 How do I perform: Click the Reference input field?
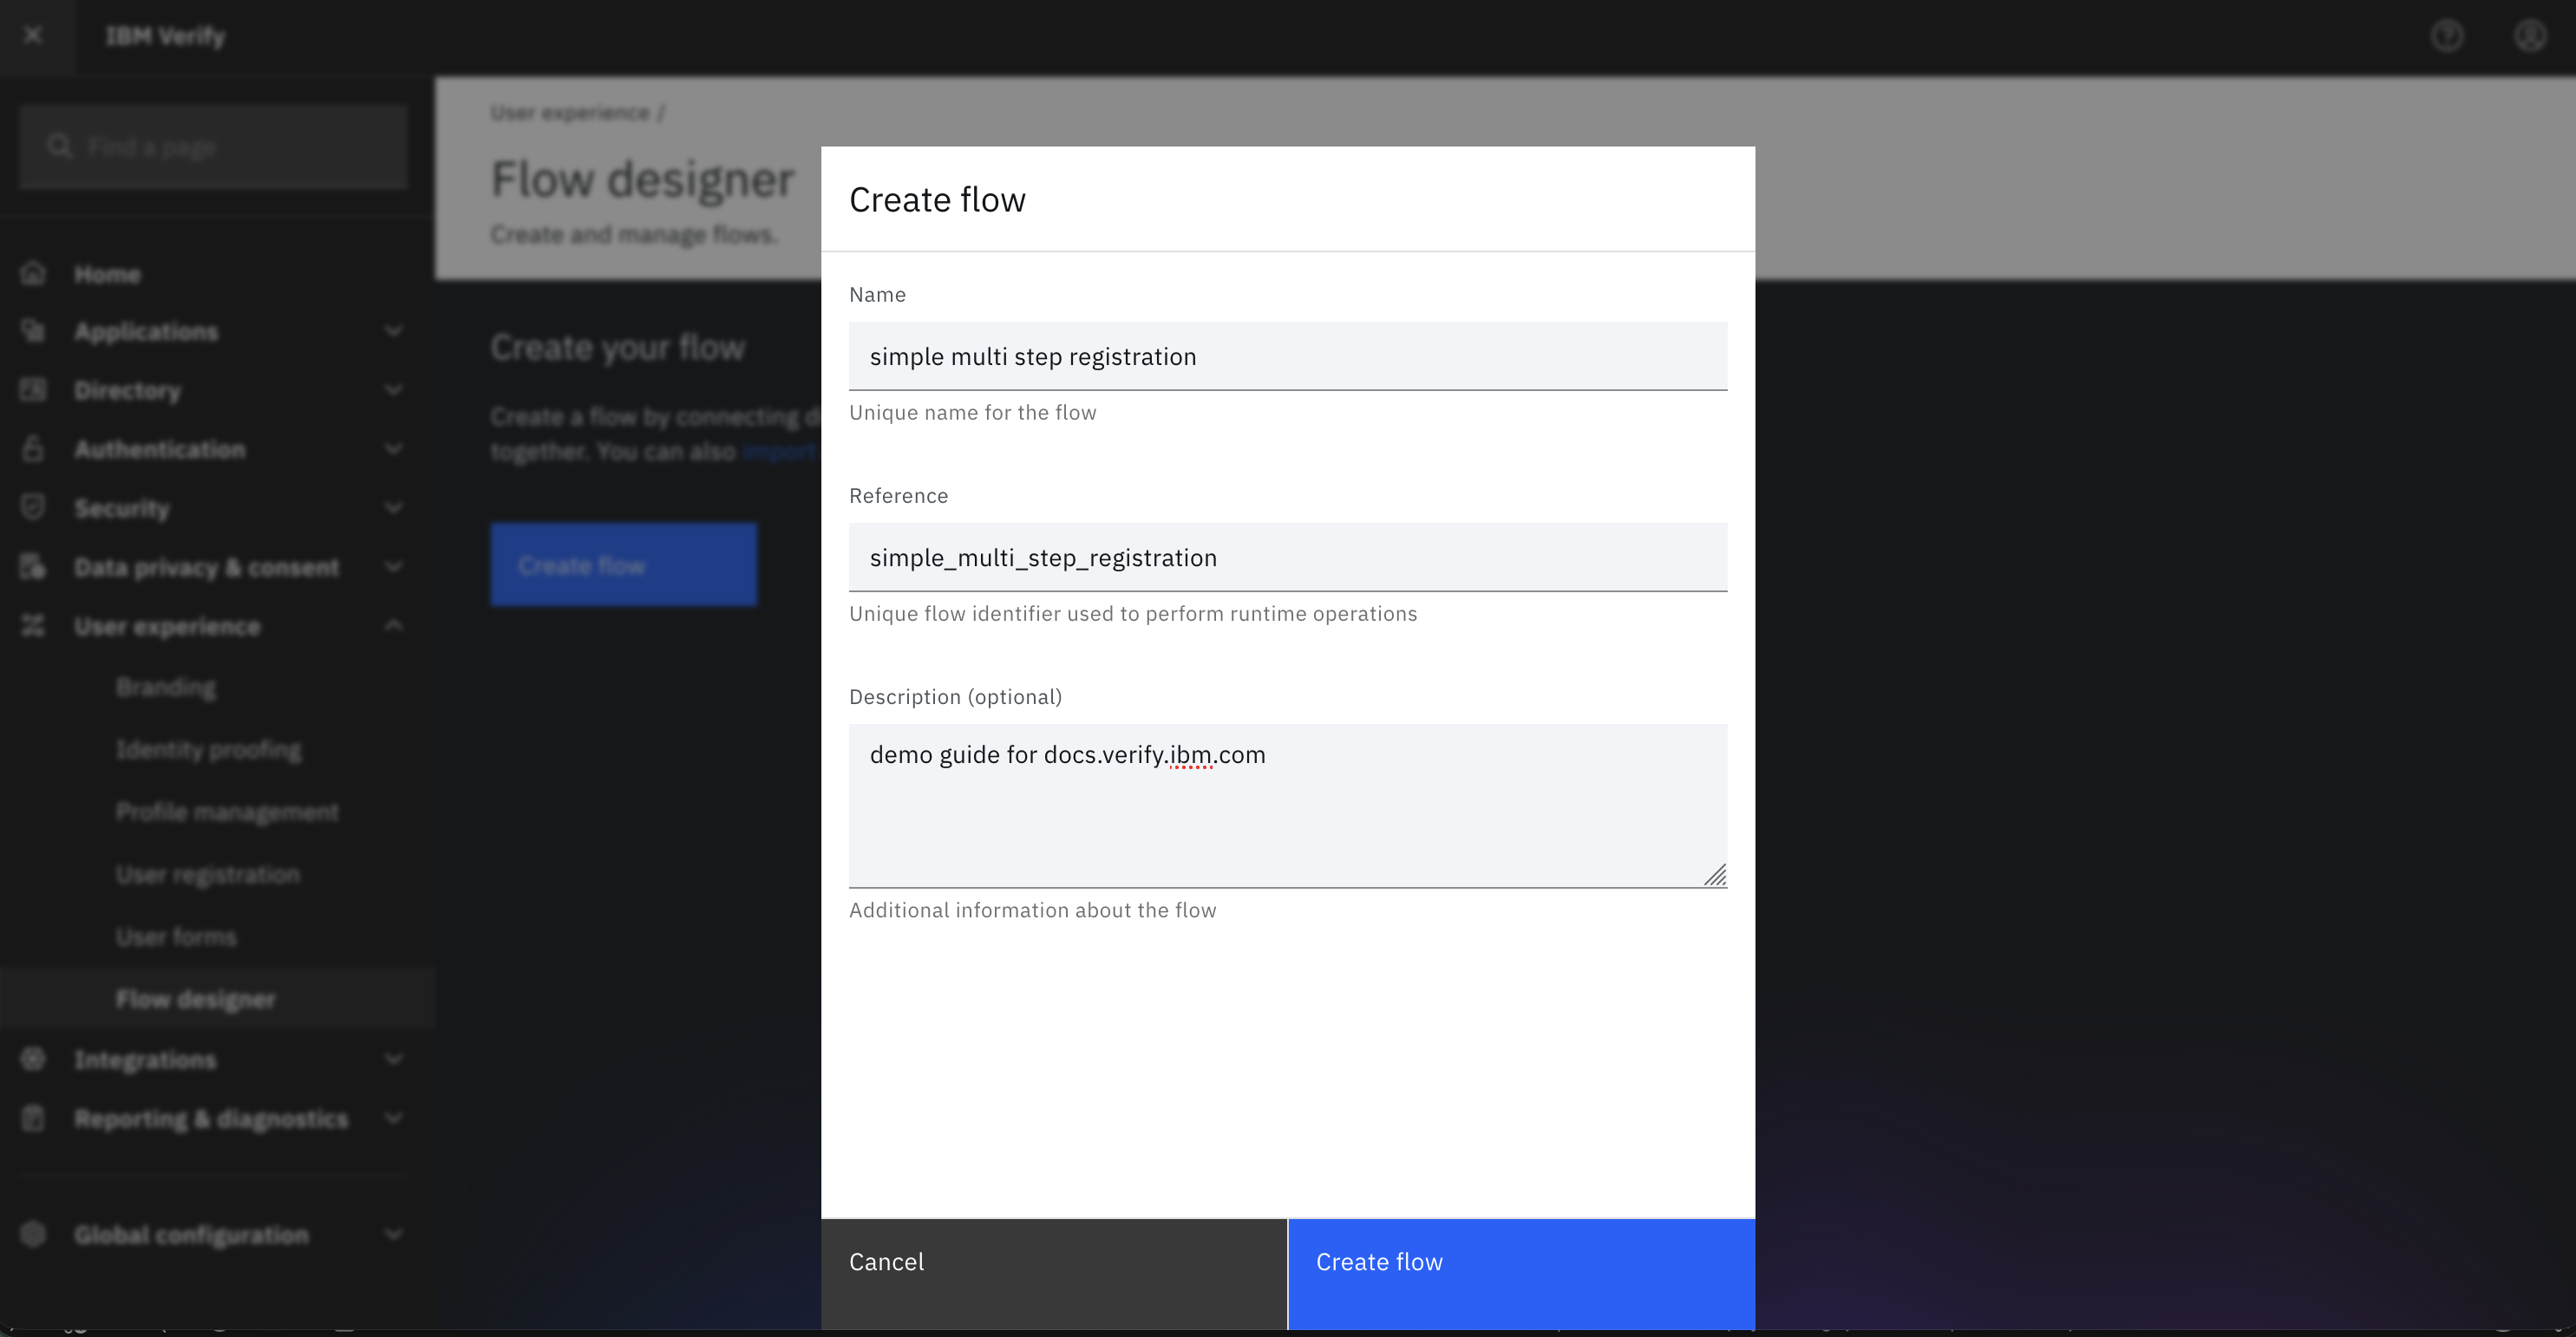[x=1288, y=557]
